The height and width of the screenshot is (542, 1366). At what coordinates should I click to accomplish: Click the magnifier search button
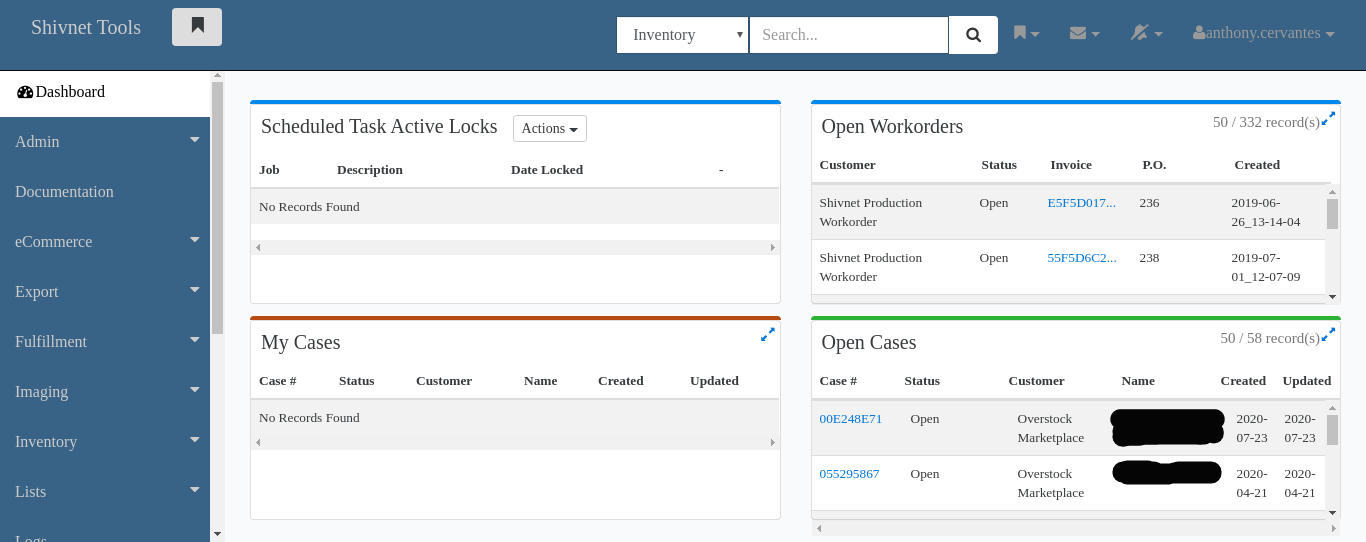[973, 35]
